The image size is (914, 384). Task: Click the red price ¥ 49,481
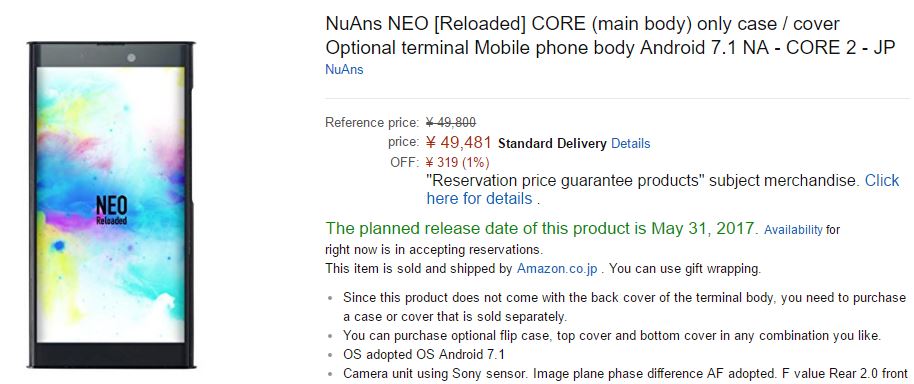459,143
